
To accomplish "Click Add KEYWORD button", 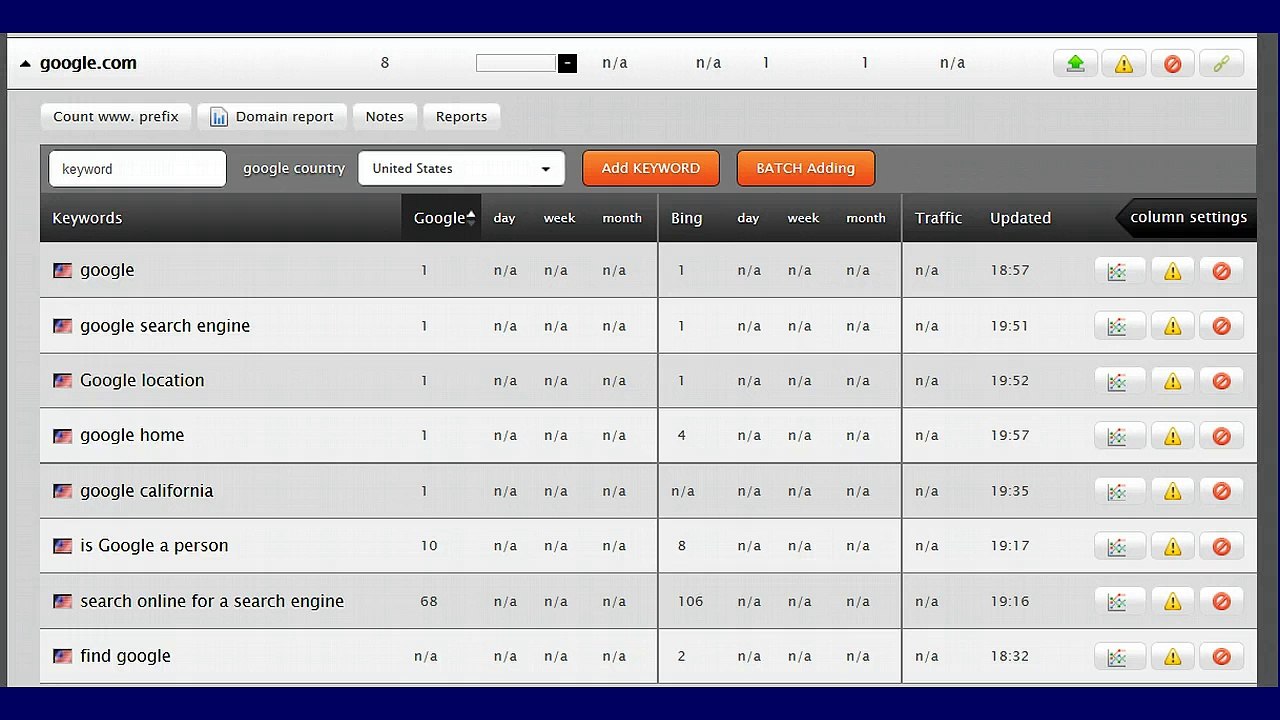I will point(651,168).
